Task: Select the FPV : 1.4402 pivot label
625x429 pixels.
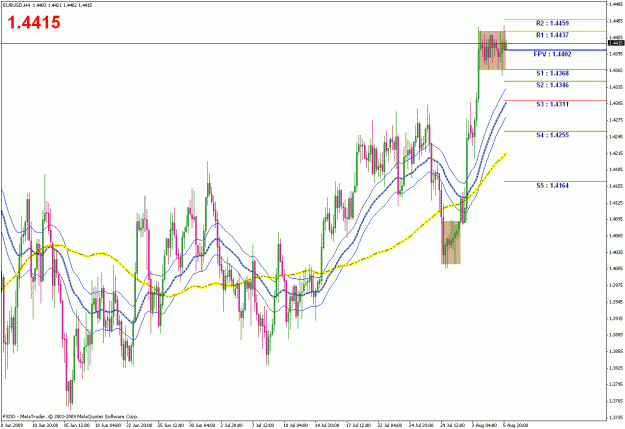Action: (552, 54)
